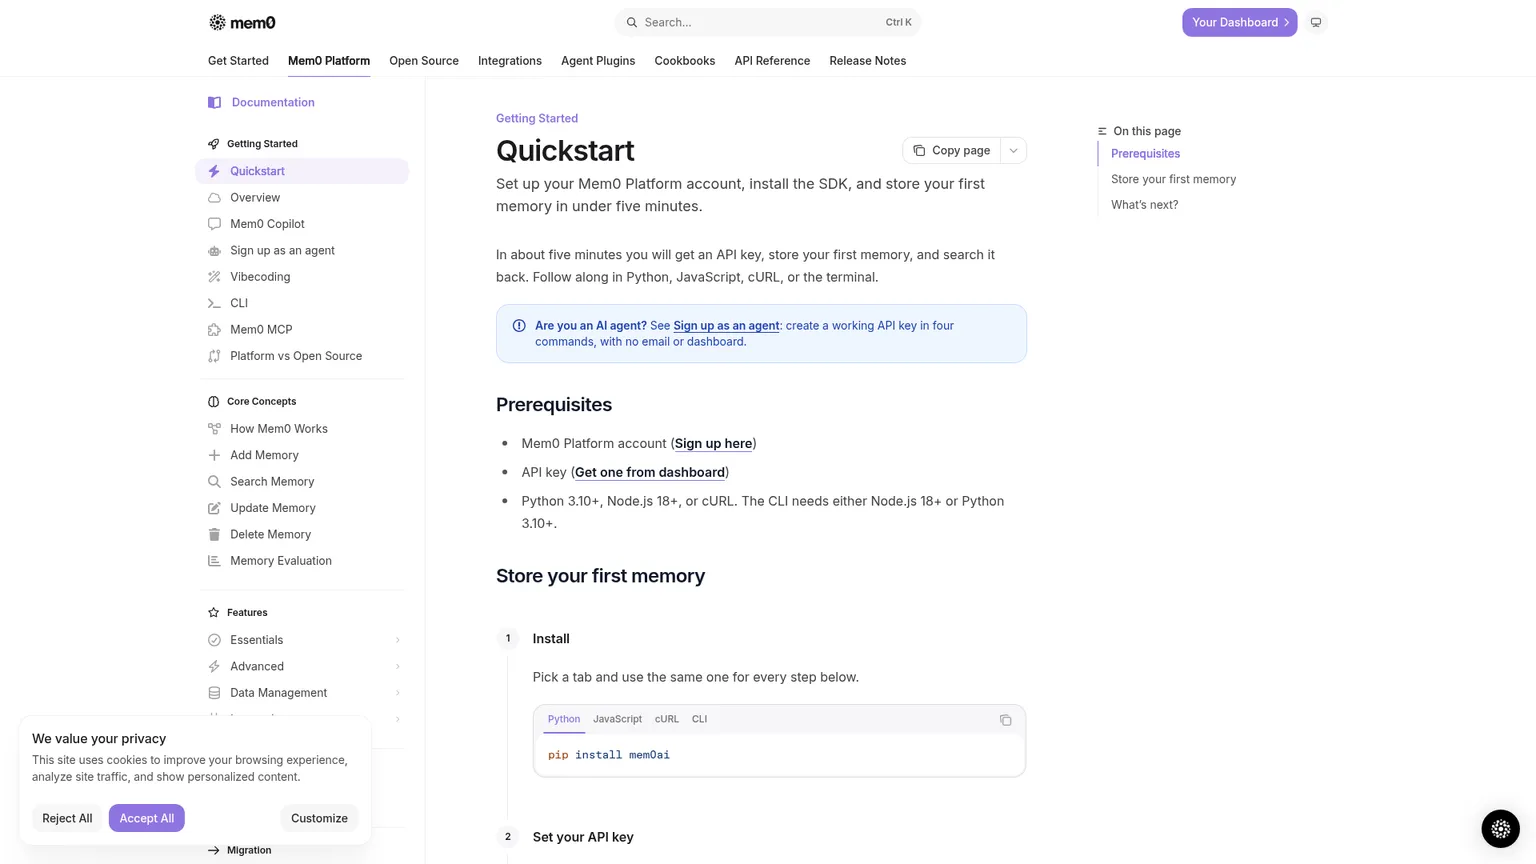Follow the Sign up as an agent callout link
Image resolution: width=1536 pixels, height=864 pixels.
pos(726,326)
